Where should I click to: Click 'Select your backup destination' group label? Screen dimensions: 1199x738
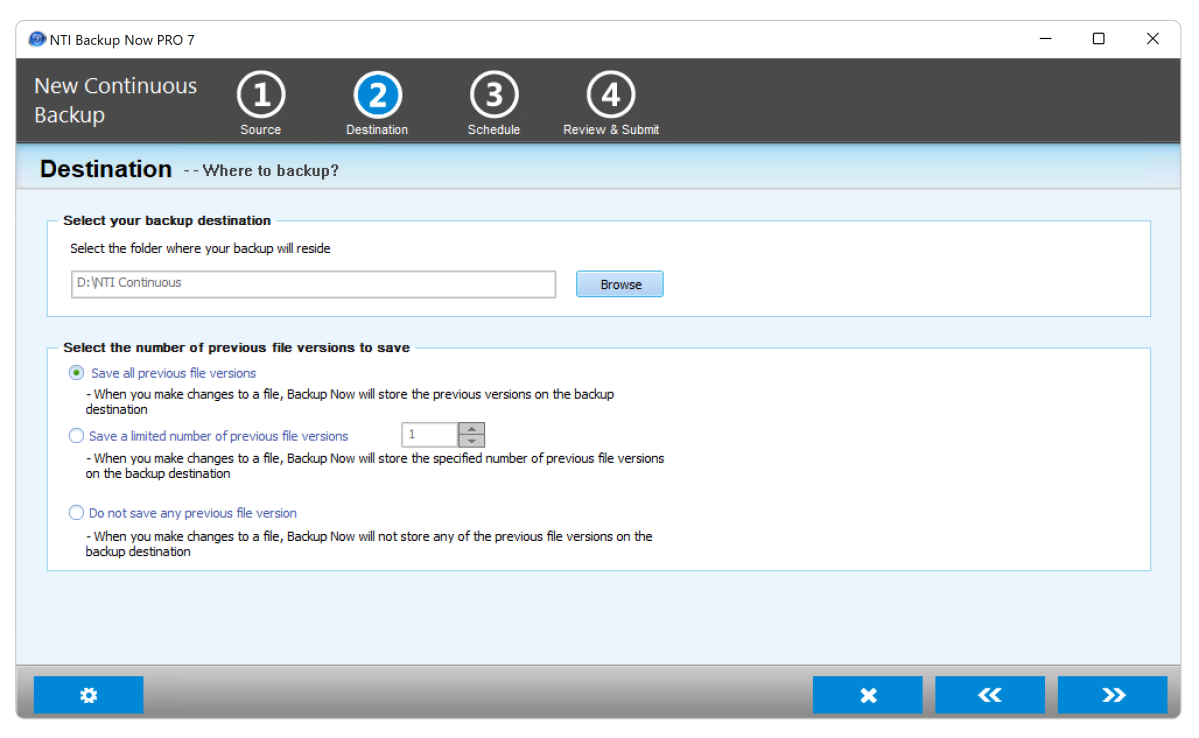pyautogui.click(x=167, y=220)
